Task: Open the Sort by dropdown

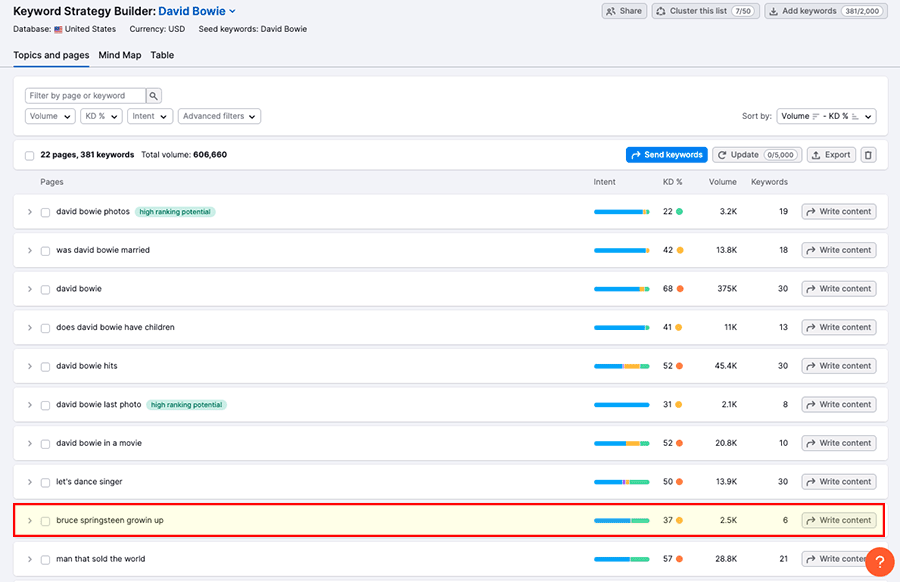Action: (x=826, y=117)
